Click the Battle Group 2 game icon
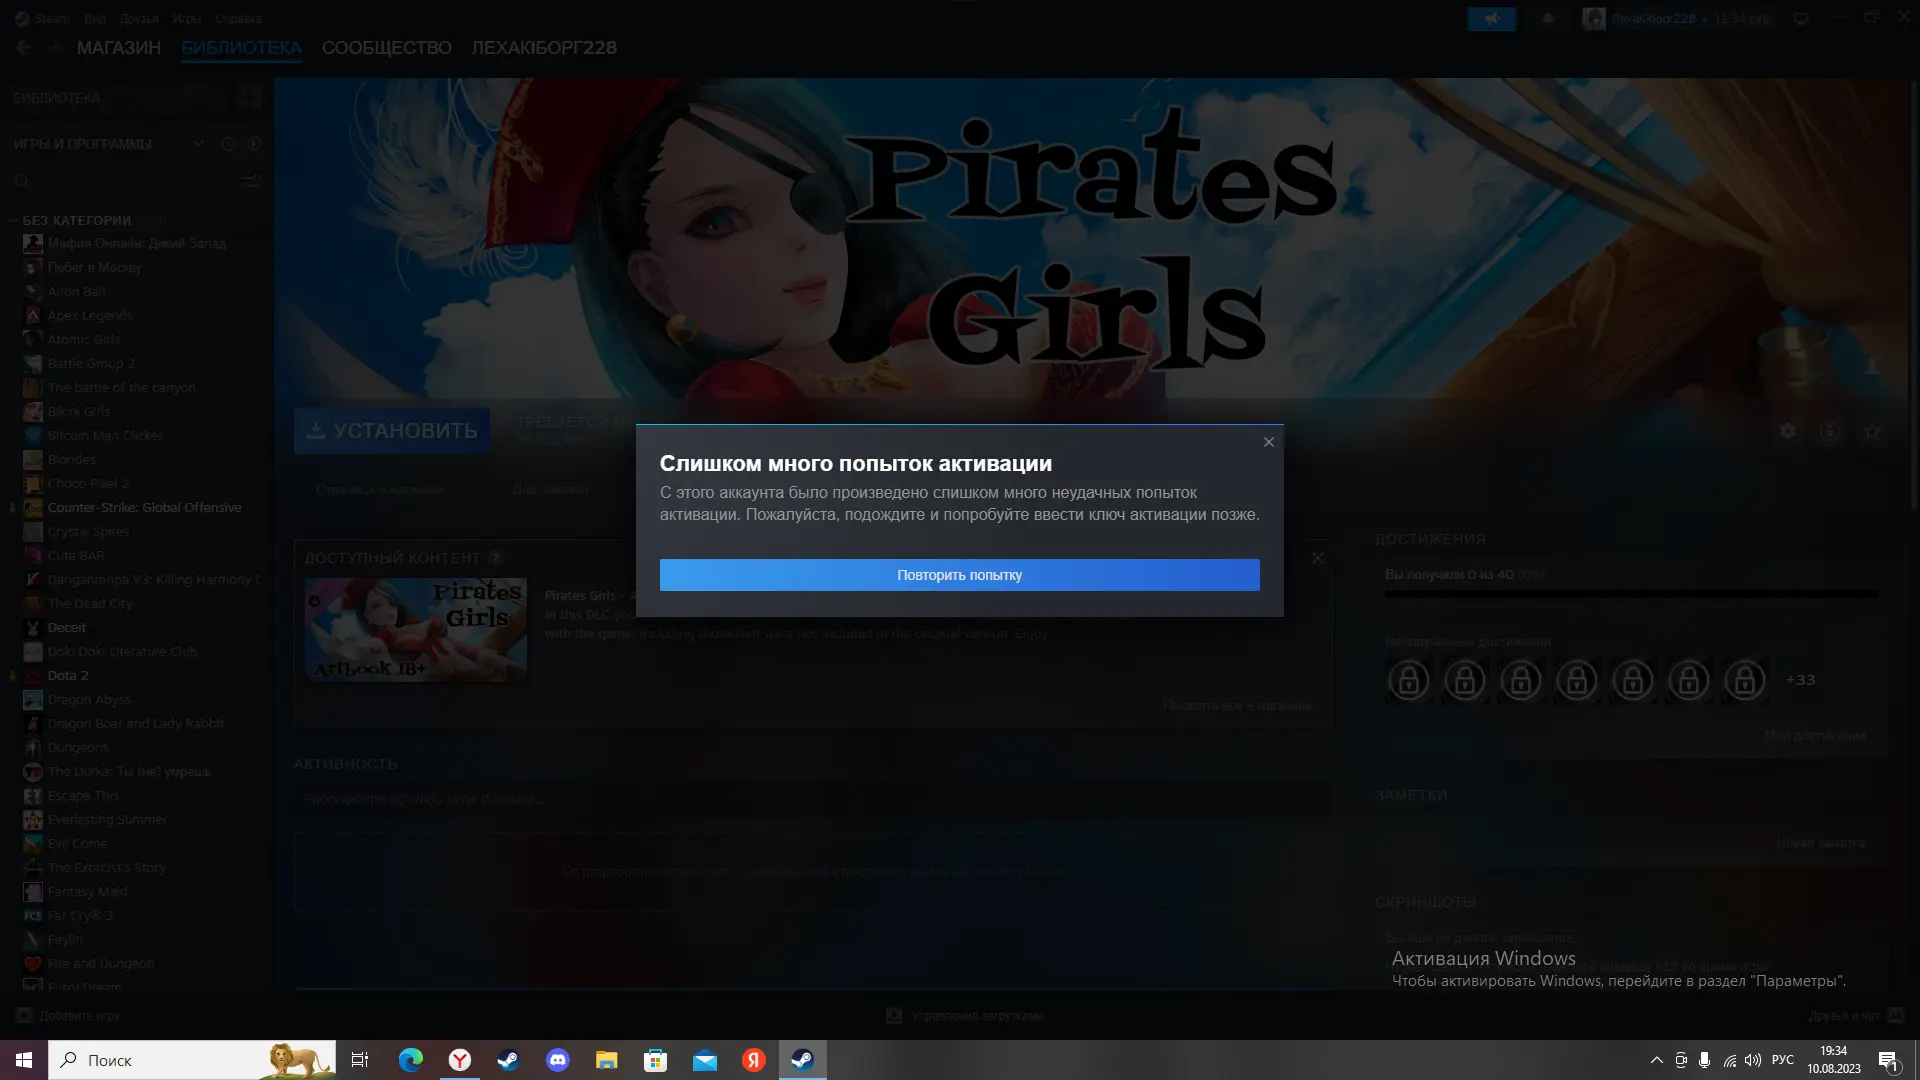1920x1080 pixels. [x=33, y=364]
